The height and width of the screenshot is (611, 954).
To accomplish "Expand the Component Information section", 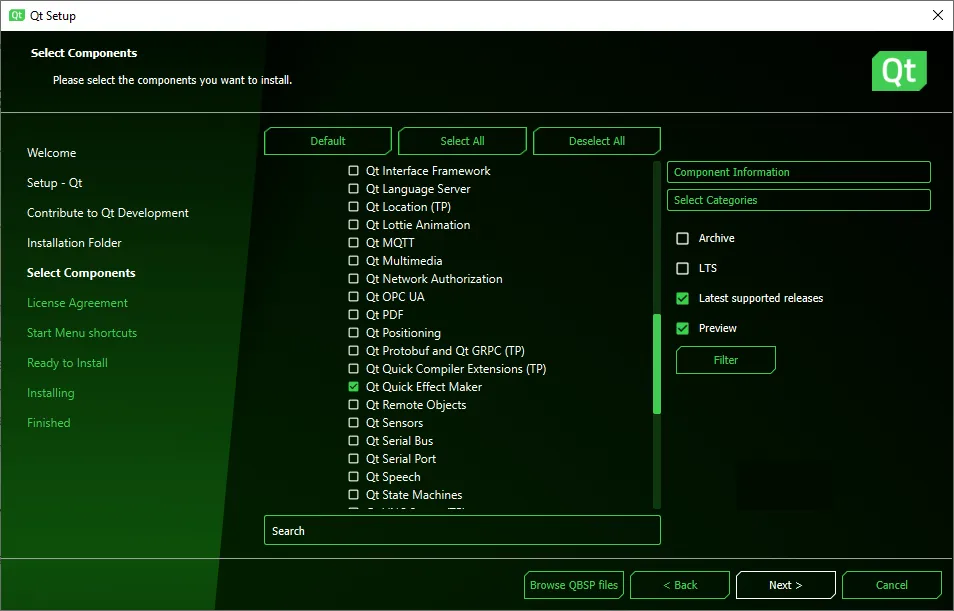I will pos(798,172).
